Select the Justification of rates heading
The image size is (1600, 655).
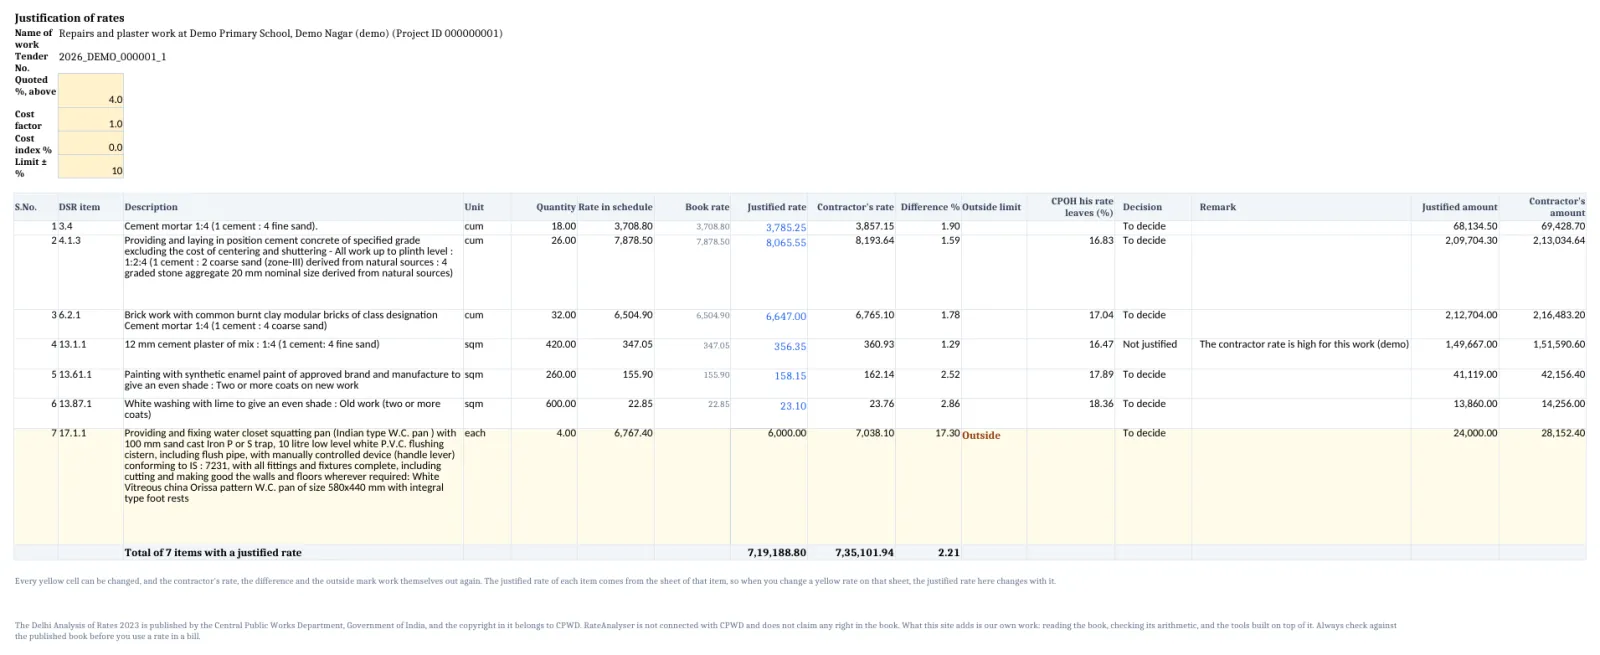[69, 18]
